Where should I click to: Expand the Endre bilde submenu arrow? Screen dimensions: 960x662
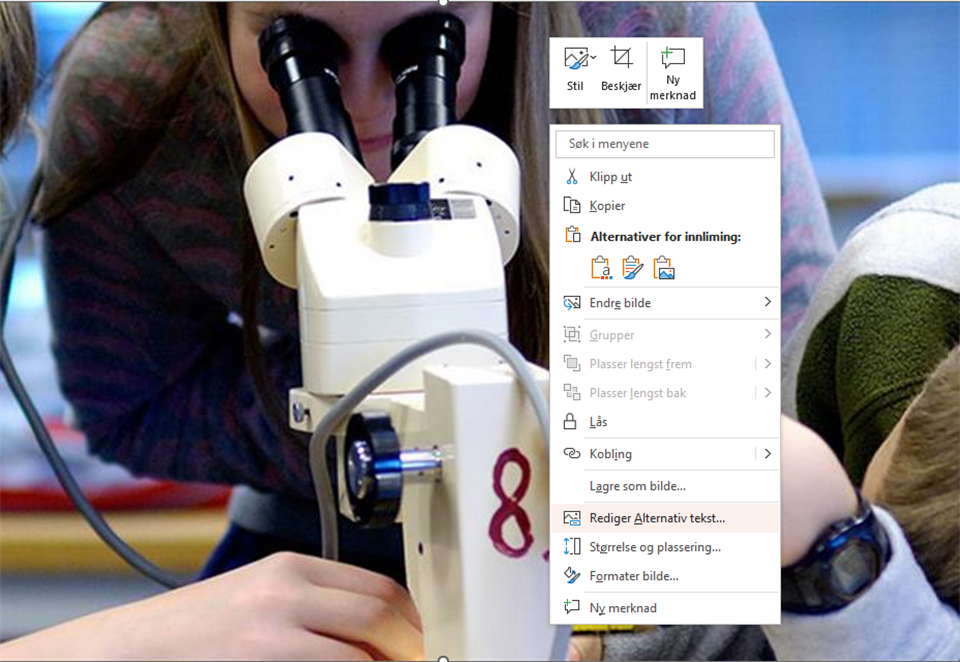(x=767, y=302)
